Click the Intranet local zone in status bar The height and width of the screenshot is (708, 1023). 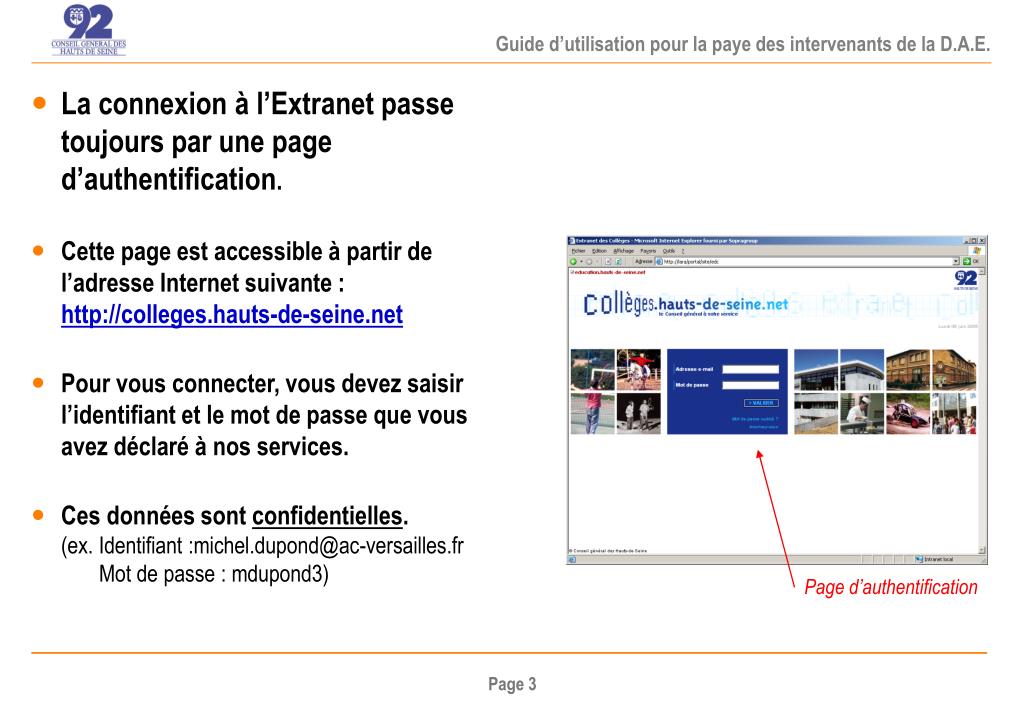(934, 559)
